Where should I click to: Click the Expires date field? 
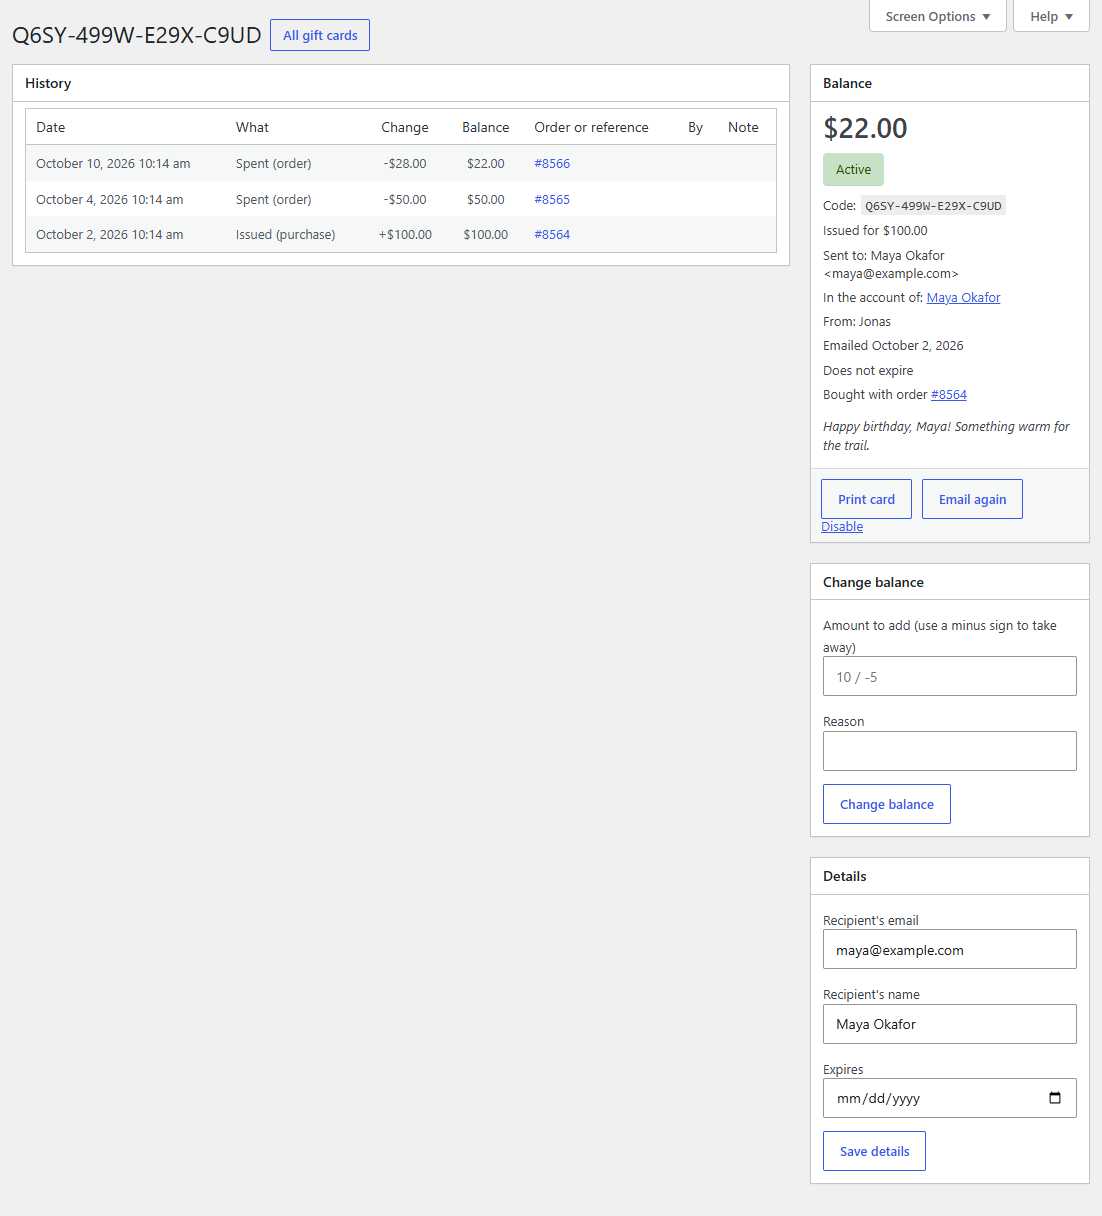(950, 1098)
